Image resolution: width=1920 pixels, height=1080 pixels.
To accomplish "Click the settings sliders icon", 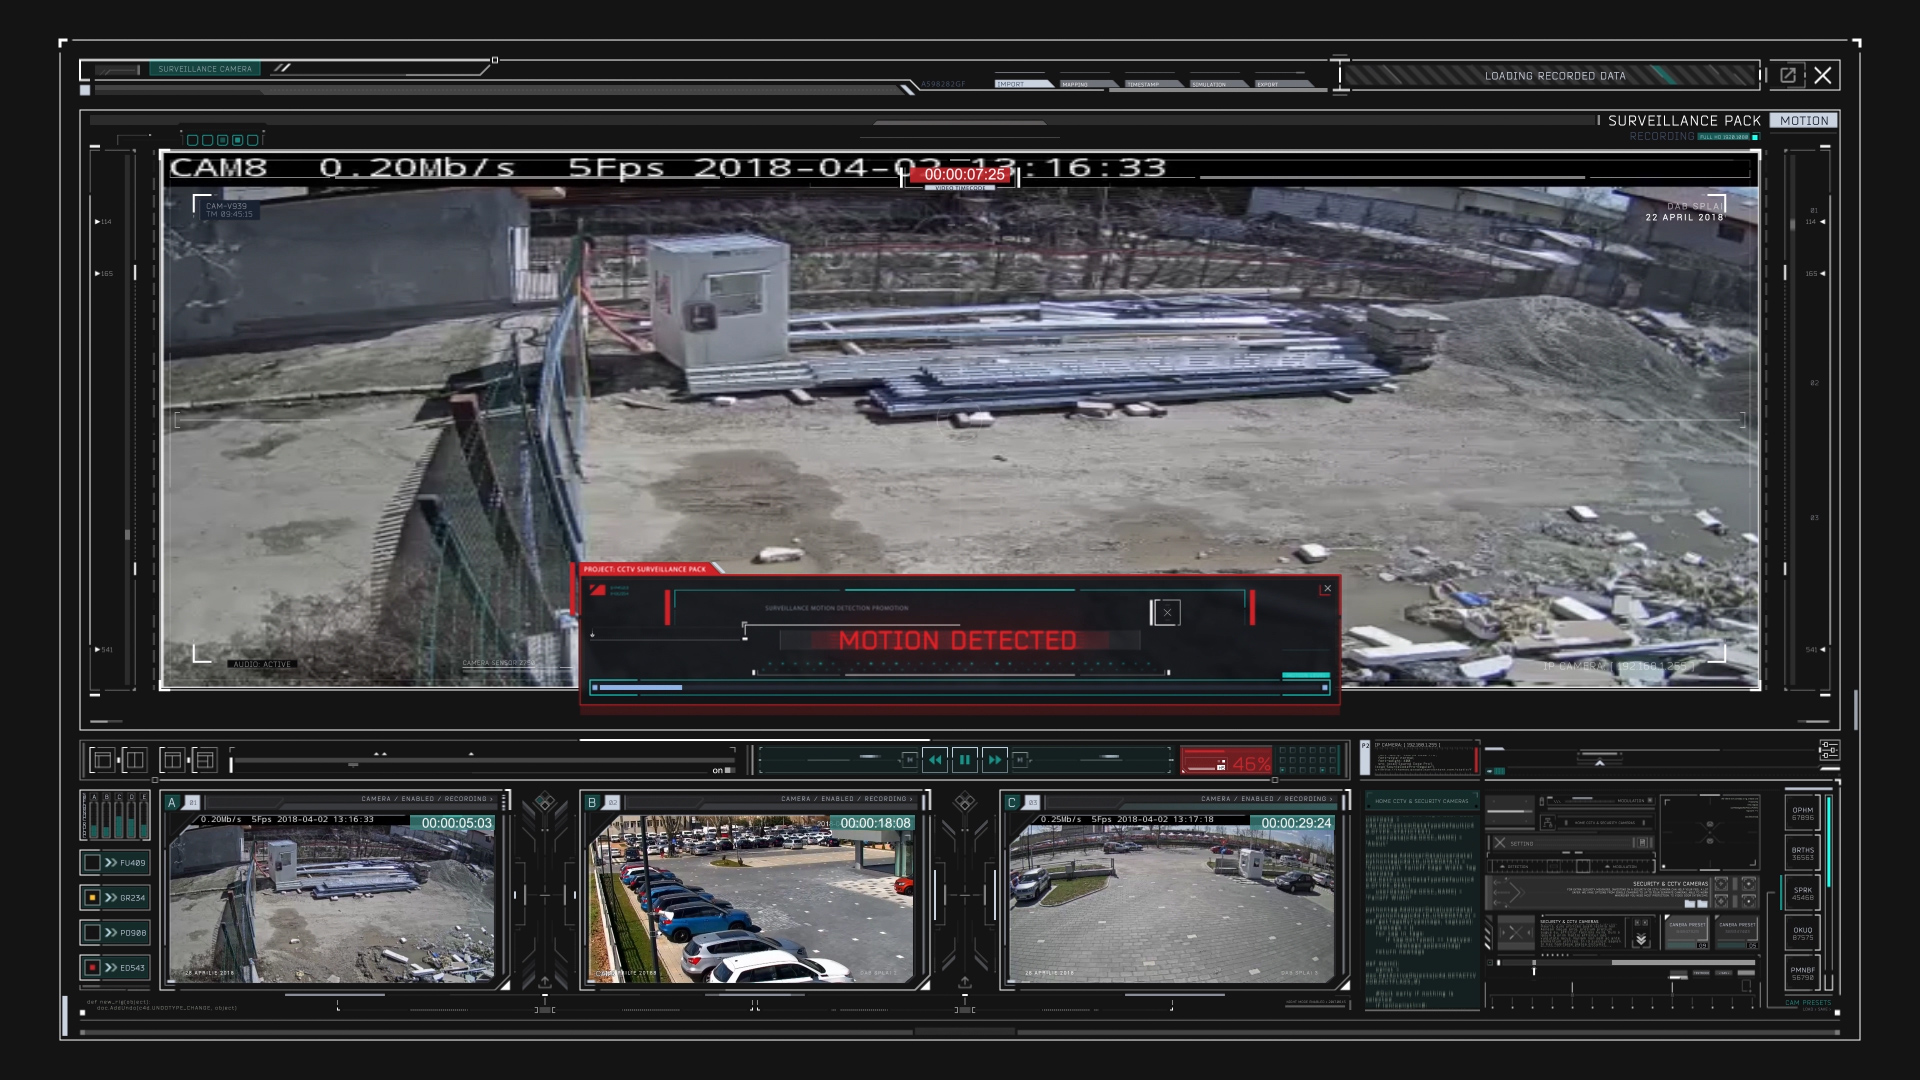I will click(x=1829, y=750).
